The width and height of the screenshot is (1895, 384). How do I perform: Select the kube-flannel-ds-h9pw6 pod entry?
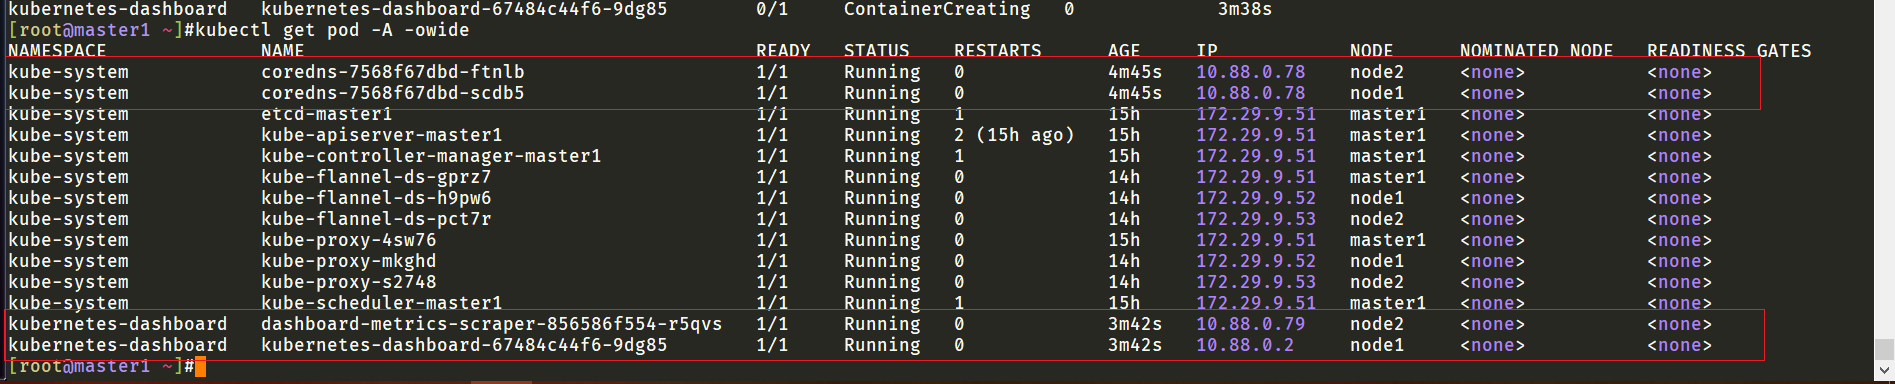(376, 198)
